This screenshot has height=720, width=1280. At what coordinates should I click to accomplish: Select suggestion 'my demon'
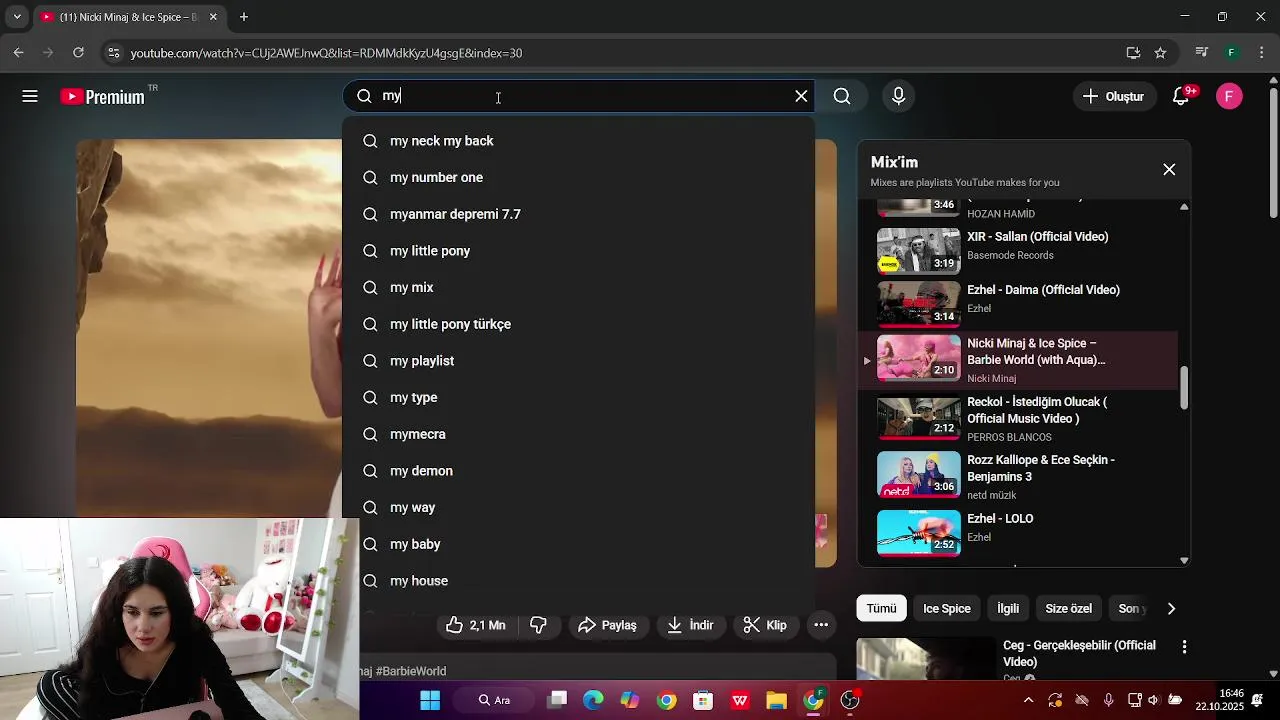(x=578, y=471)
